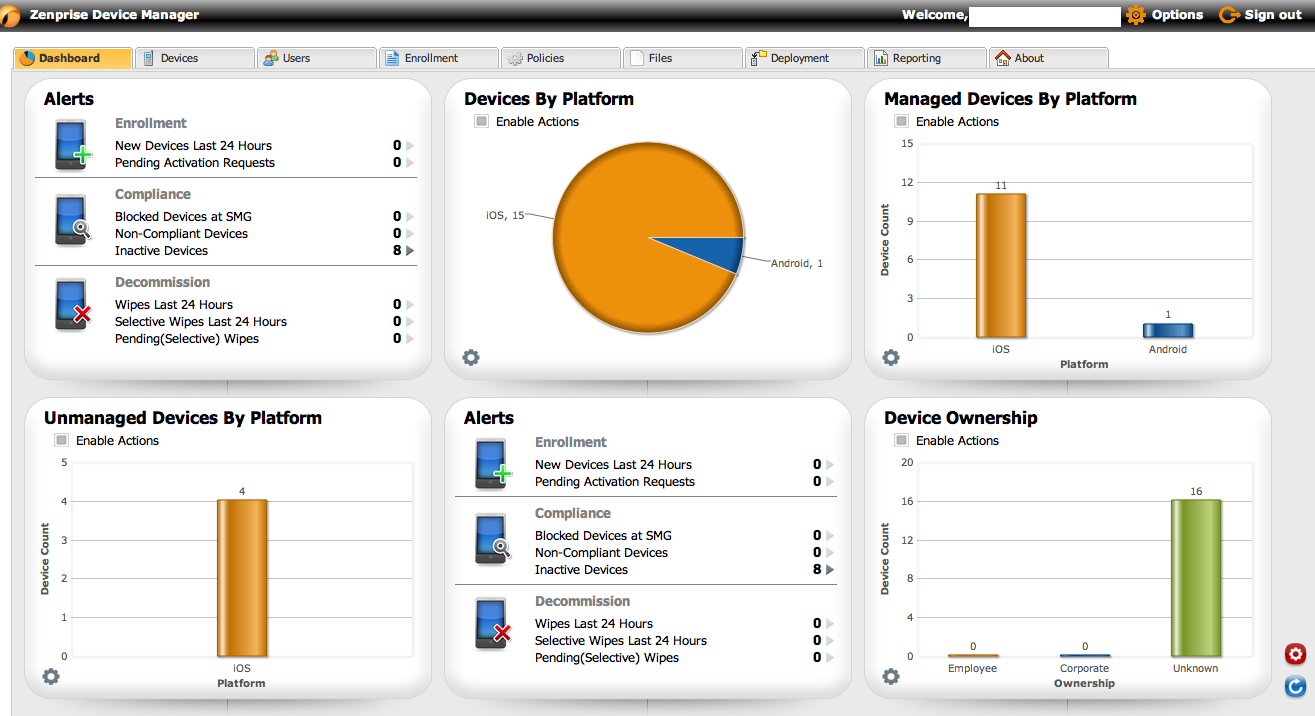The image size is (1315, 716).
Task: Open settings gear in Unmanaged Devices panel
Action: tap(51, 677)
